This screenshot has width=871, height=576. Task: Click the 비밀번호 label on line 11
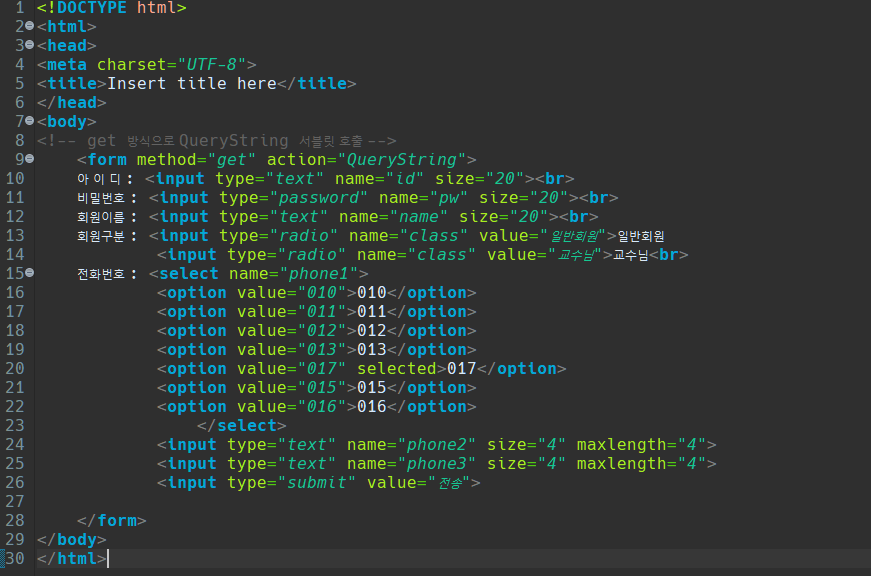click(x=101, y=198)
